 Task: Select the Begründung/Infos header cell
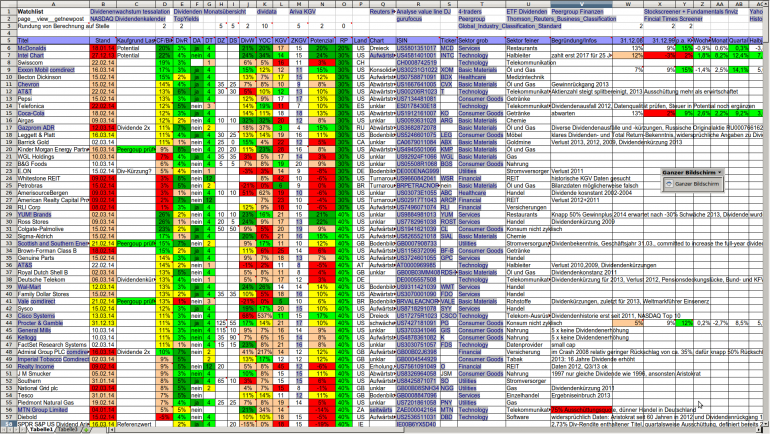(581, 41)
